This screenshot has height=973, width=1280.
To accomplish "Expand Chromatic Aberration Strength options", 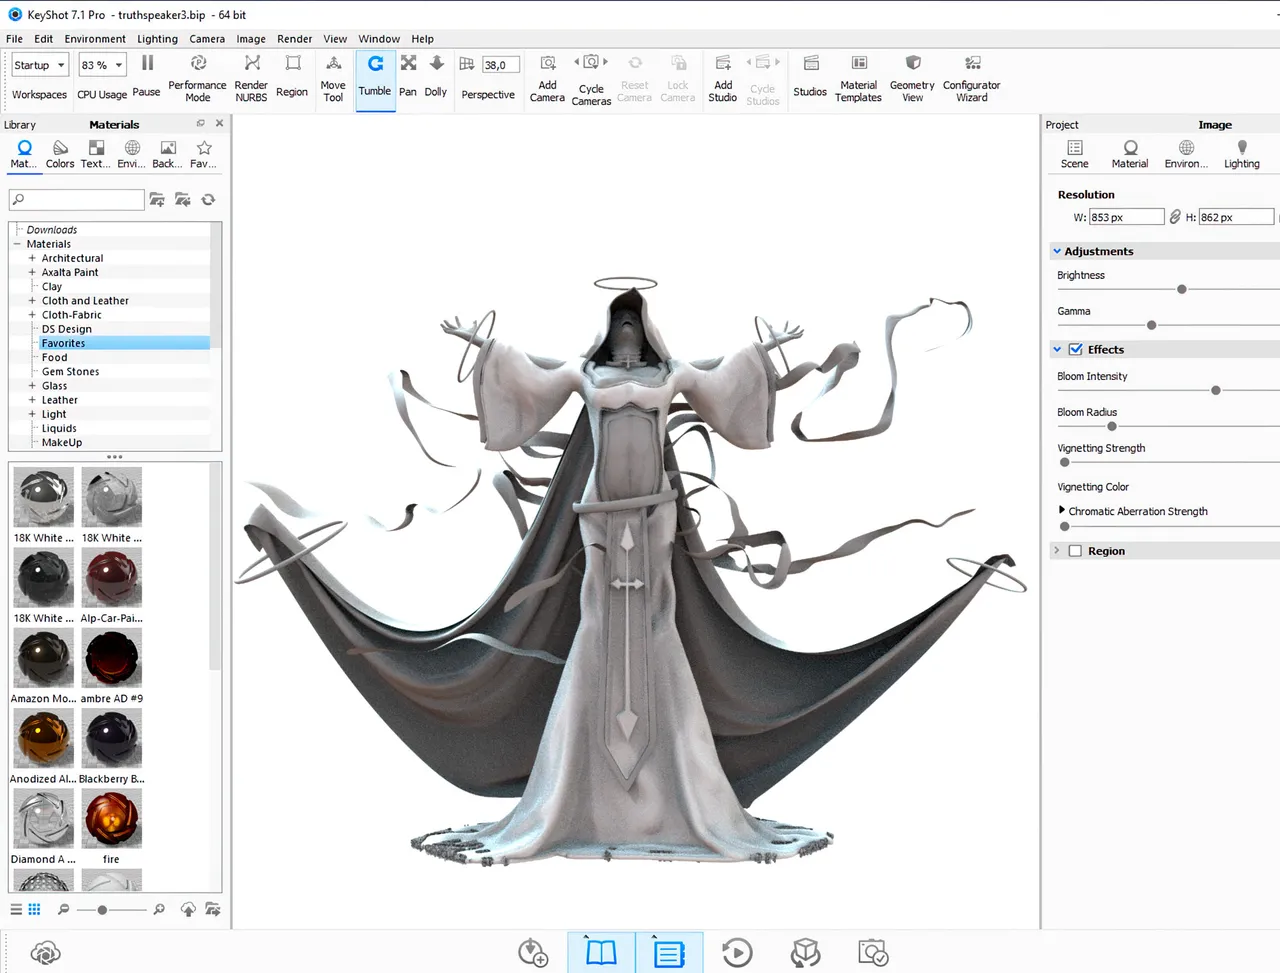I will click(x=1062, y=510).
